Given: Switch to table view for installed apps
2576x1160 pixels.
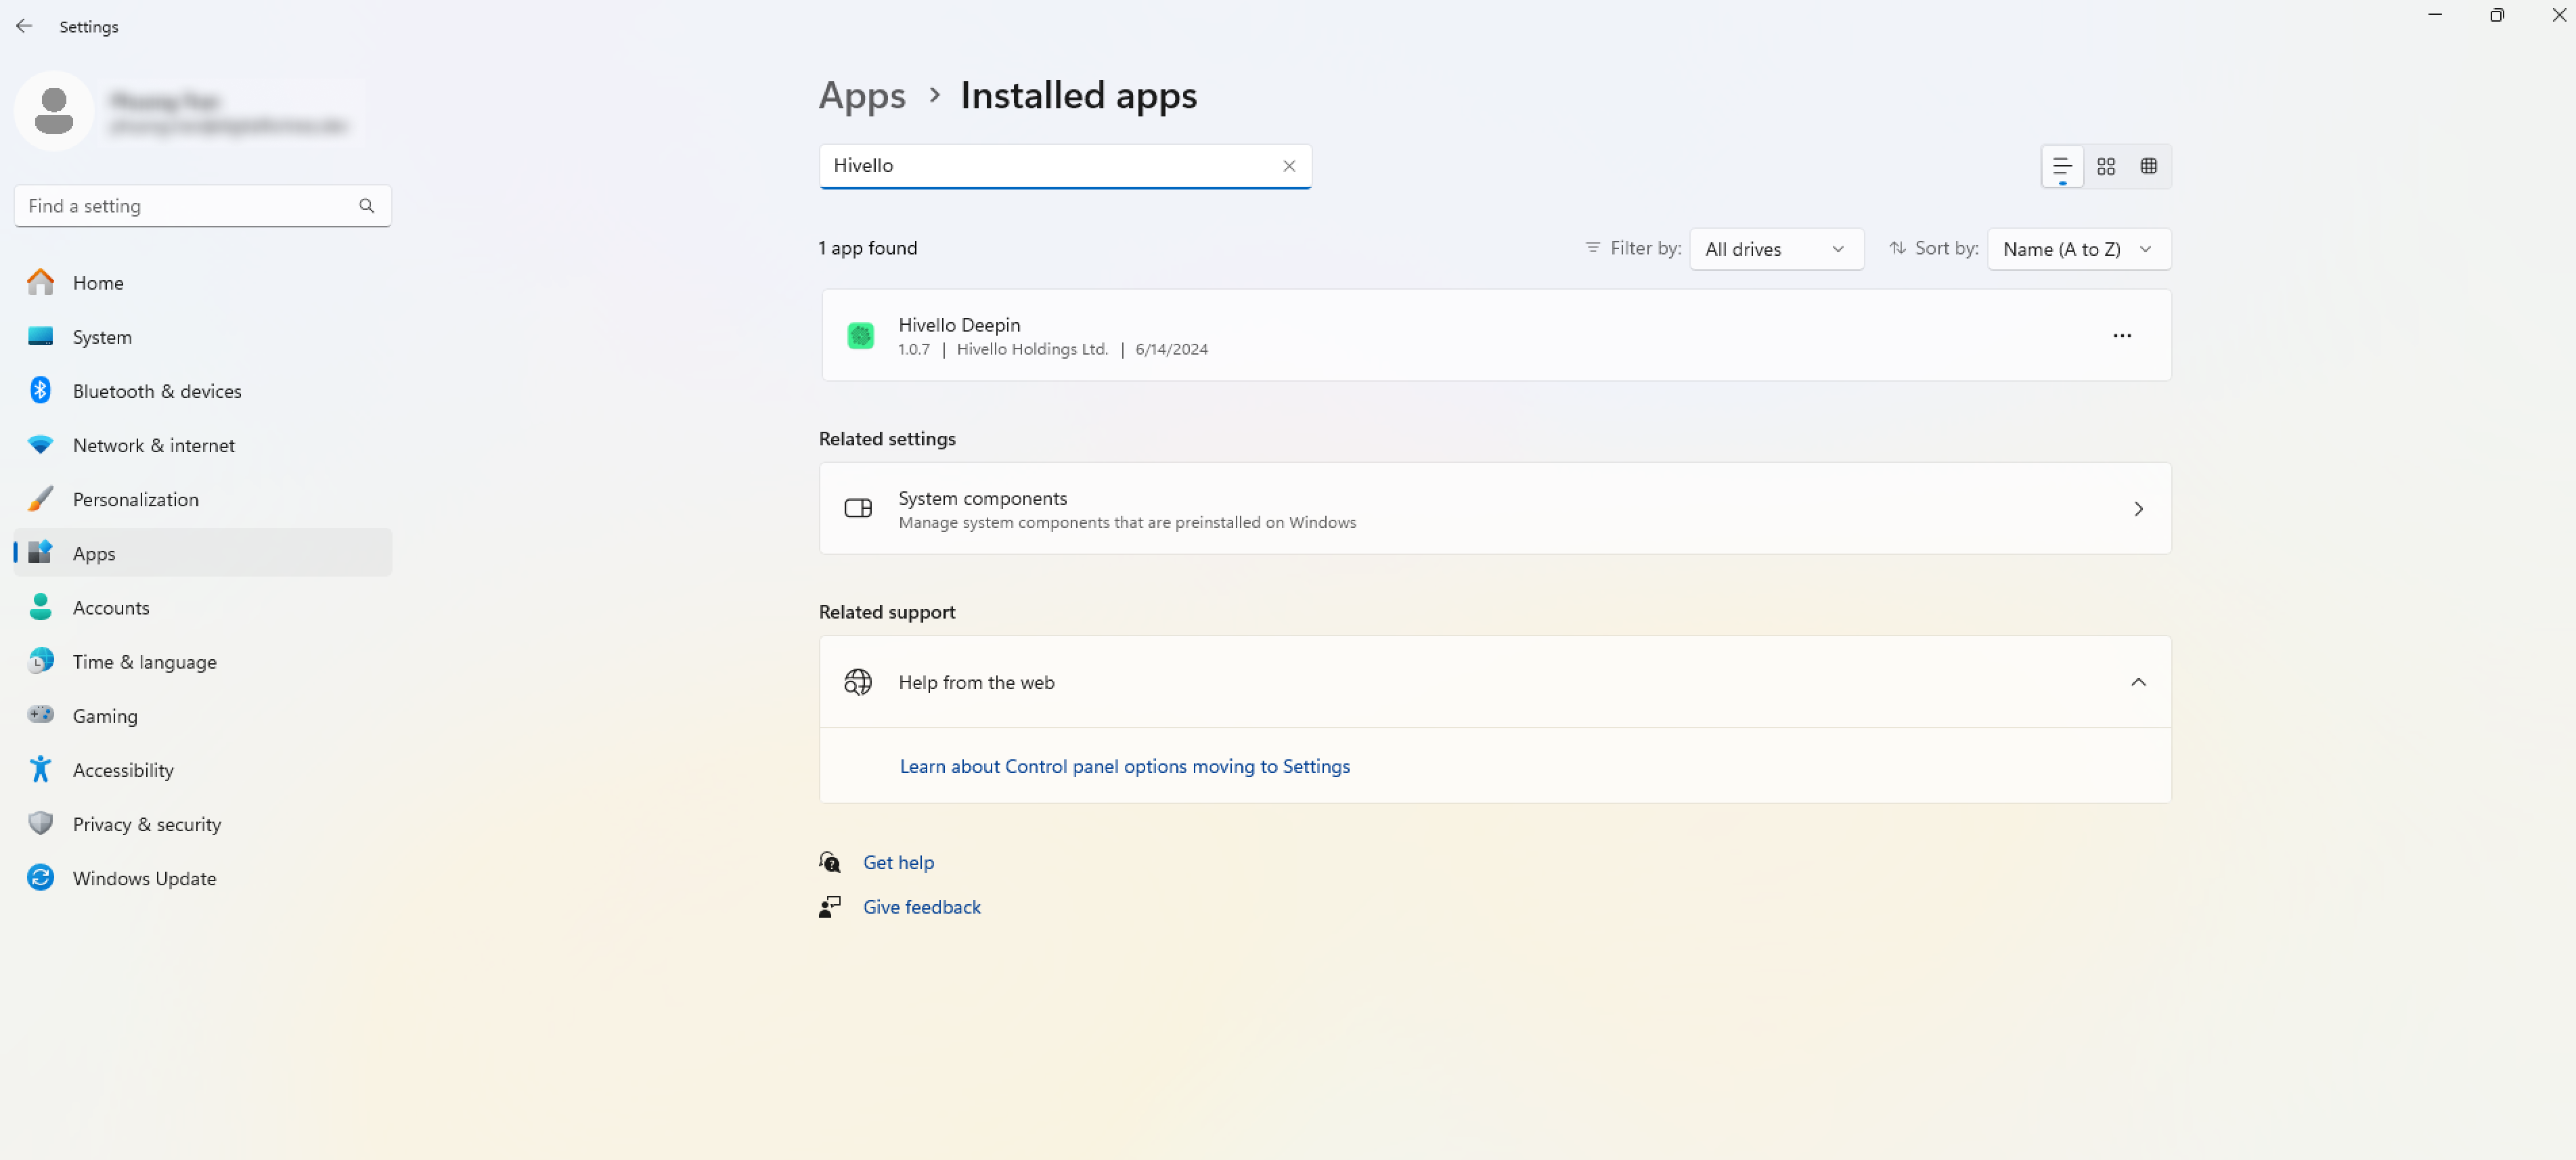Looking at the screenshot, I should (2149, 166).
